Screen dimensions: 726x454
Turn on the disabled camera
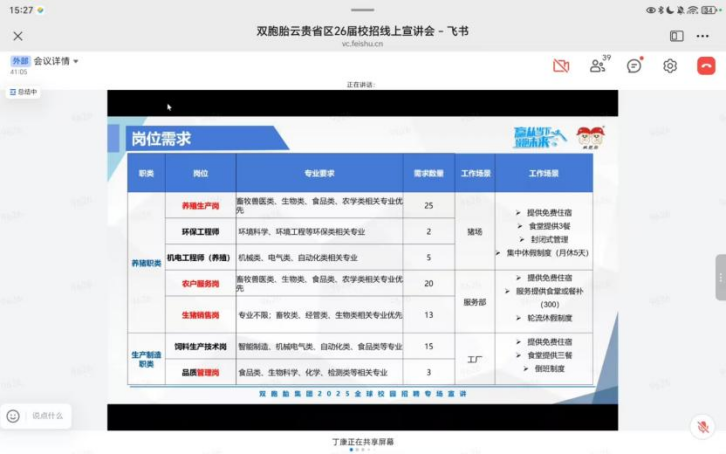click(561, 66)
